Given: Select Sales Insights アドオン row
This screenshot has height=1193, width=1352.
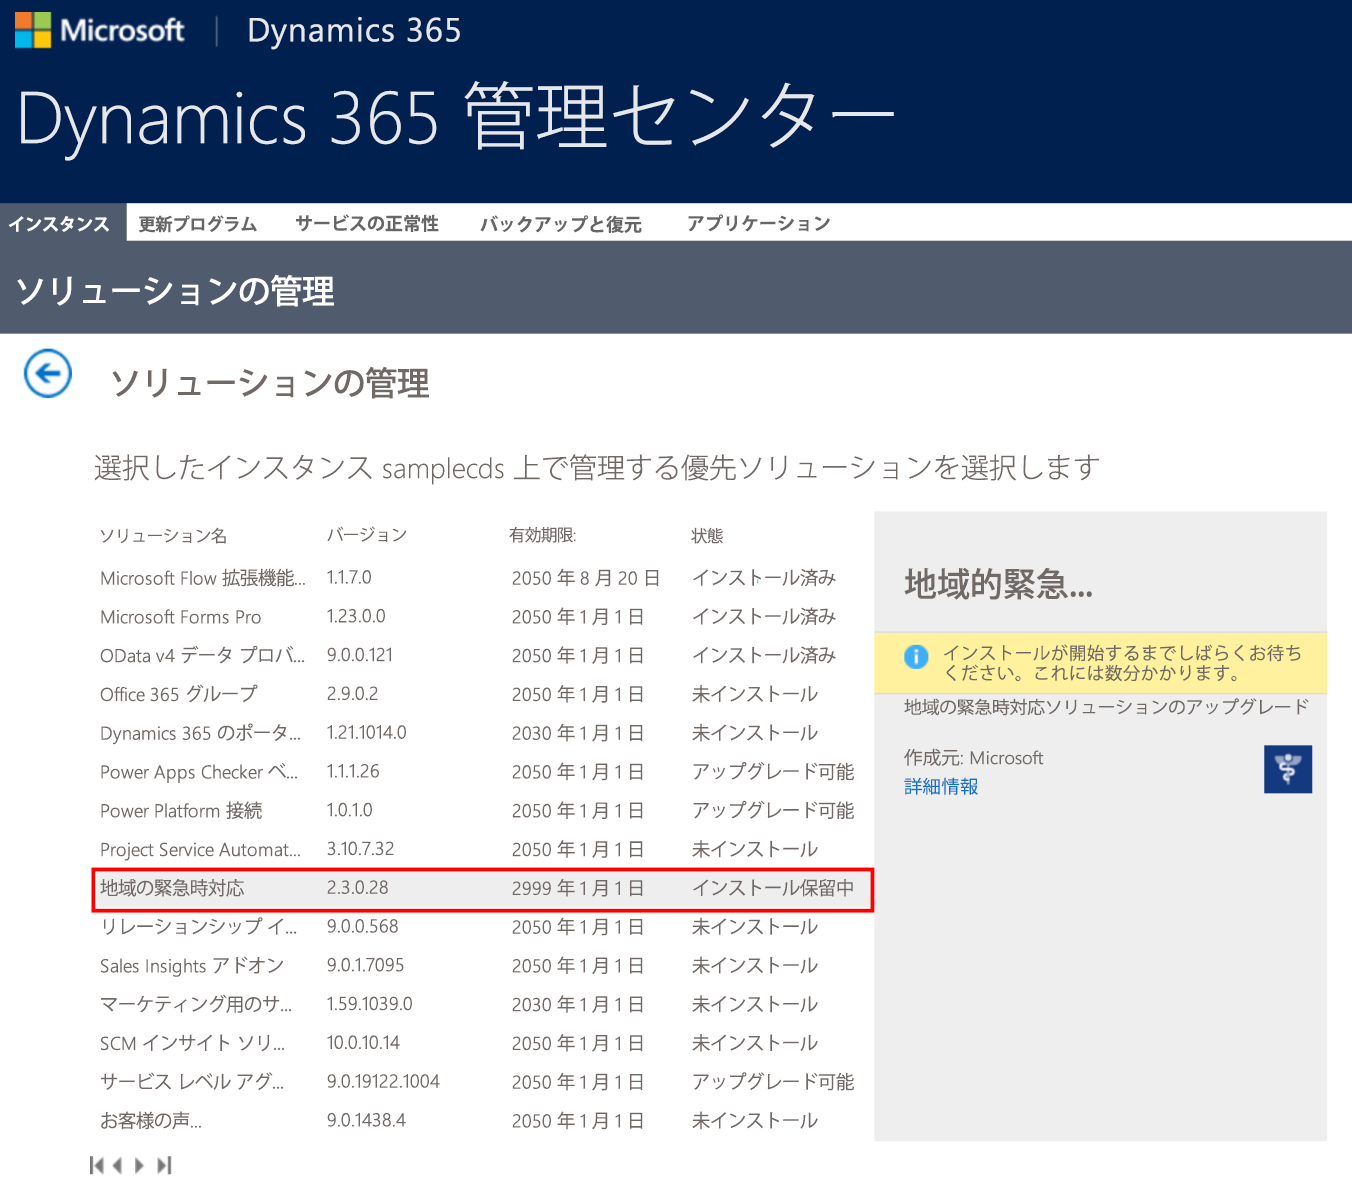Looking at the screenshot, I should [483, 966].
